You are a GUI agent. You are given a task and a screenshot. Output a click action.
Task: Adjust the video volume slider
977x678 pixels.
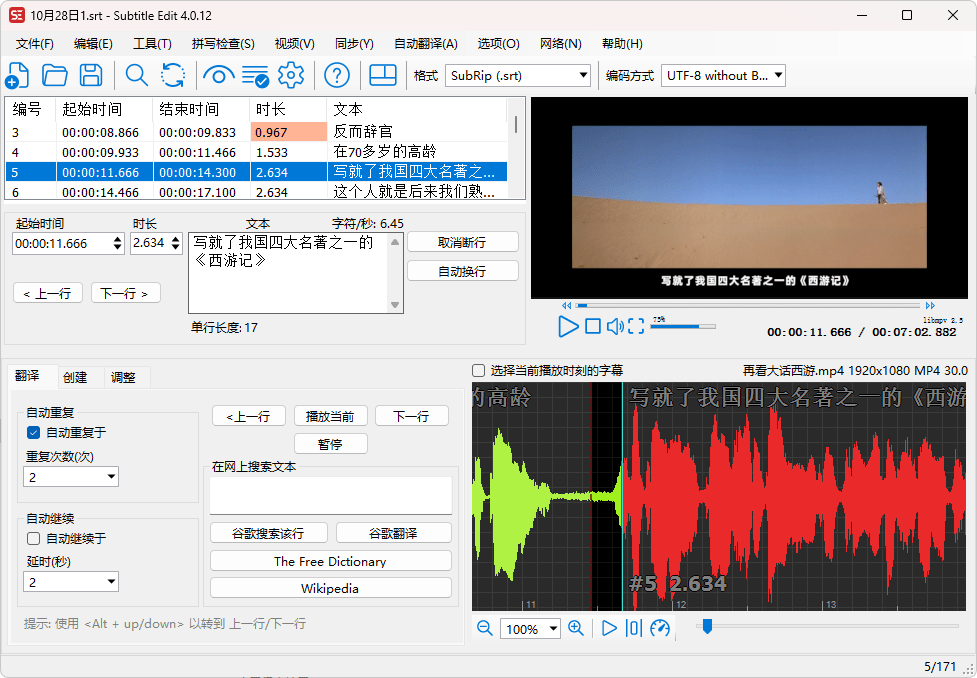pos(683,326)
